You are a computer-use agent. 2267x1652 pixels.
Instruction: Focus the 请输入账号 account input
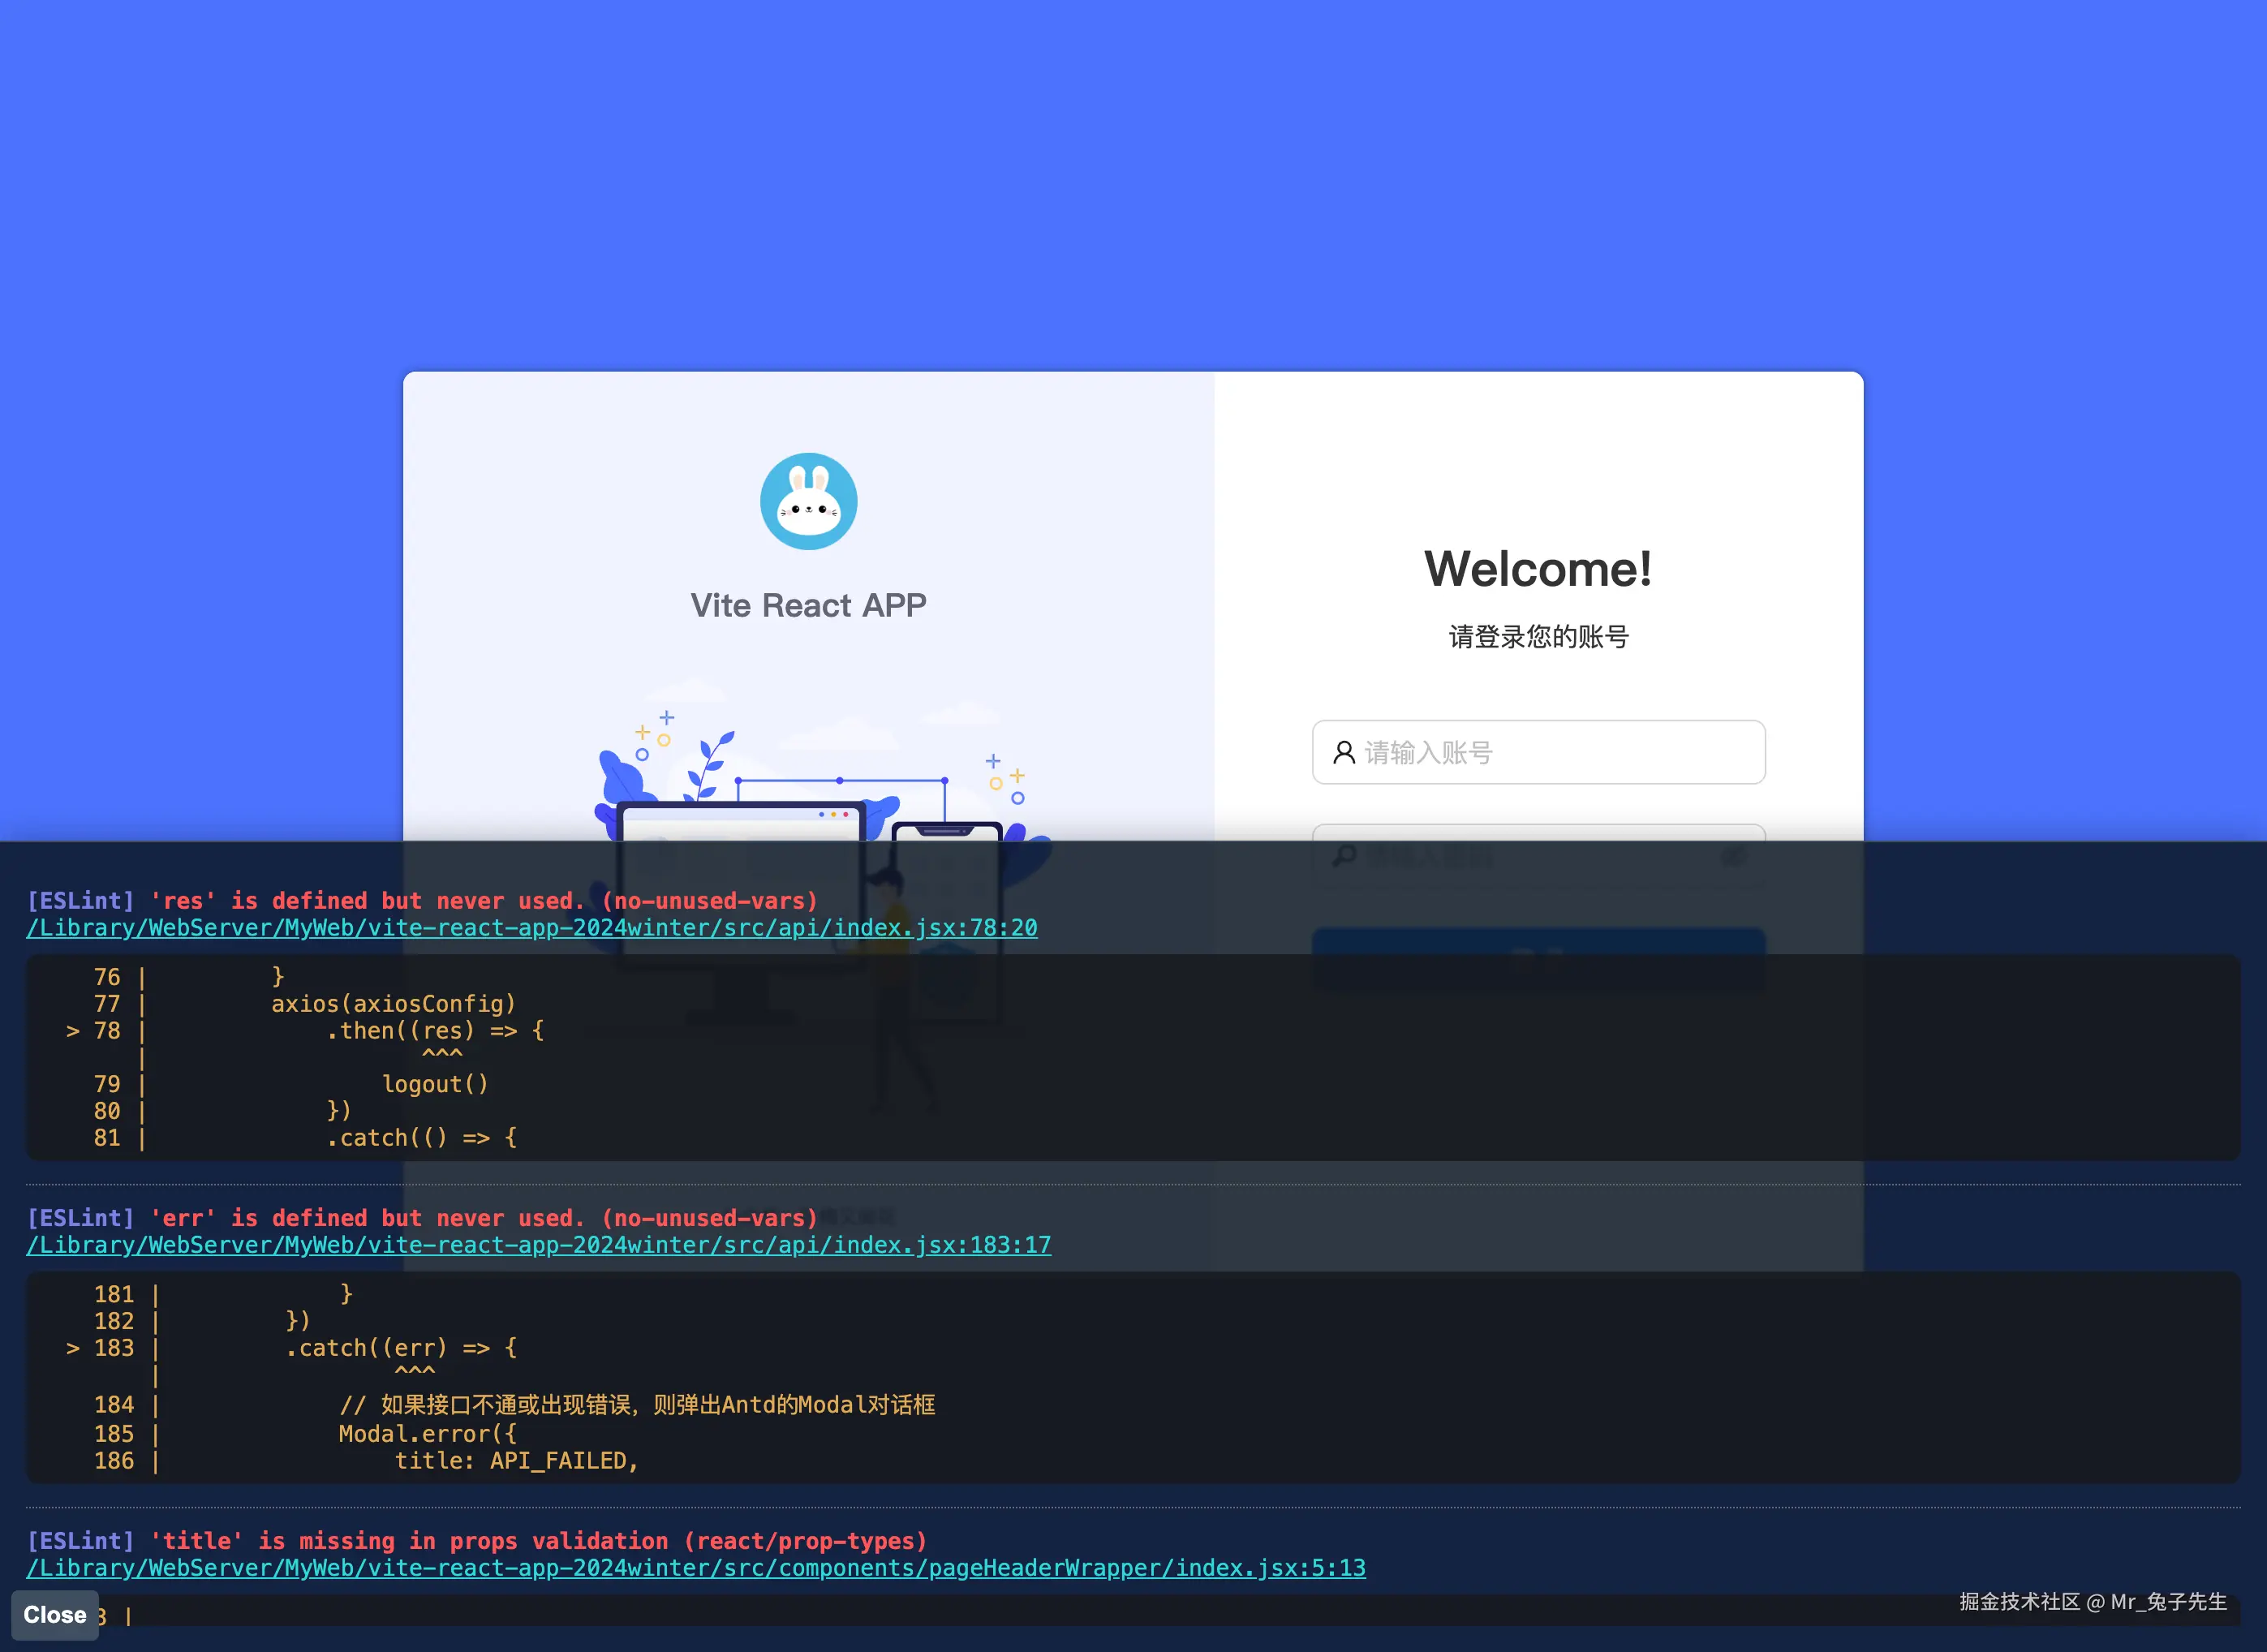[1560, 752]
